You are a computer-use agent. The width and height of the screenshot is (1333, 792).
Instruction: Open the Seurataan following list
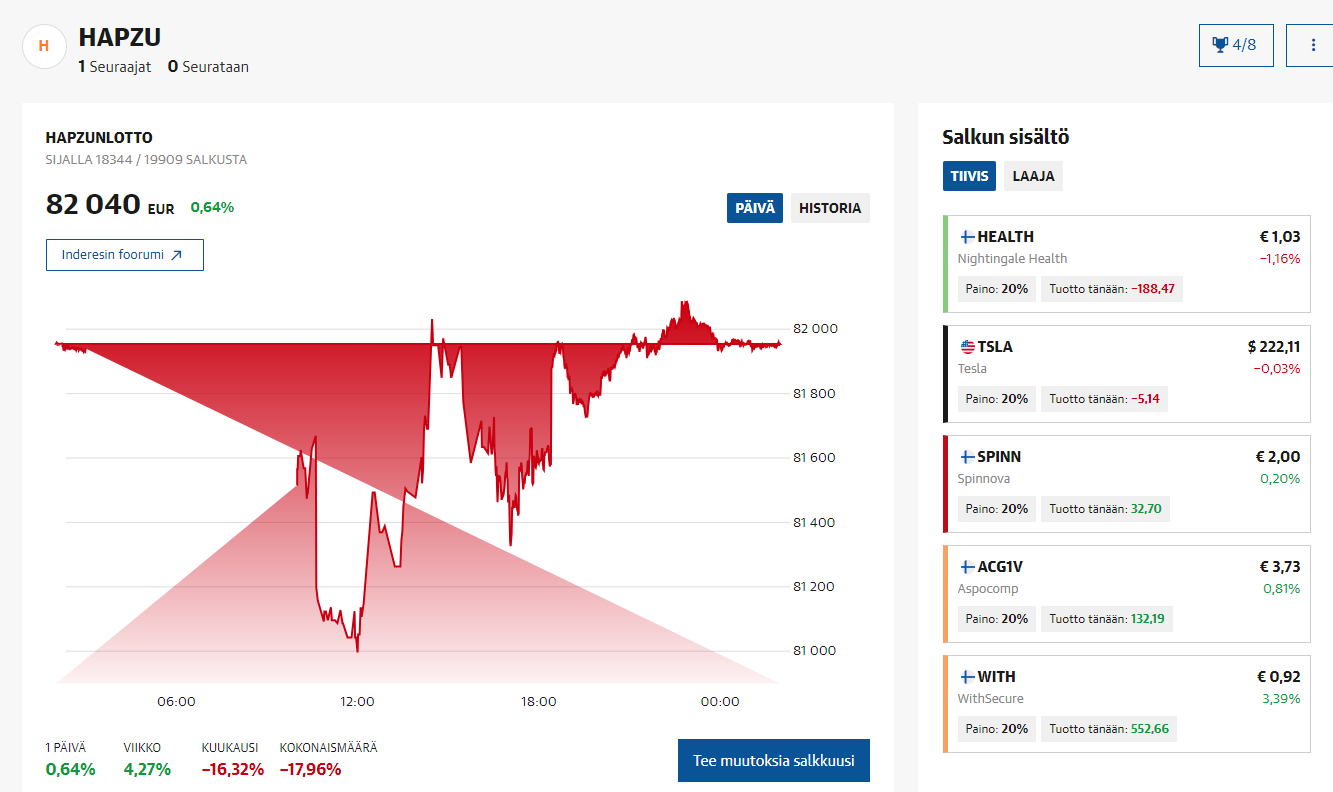click(x=208, y=67)
